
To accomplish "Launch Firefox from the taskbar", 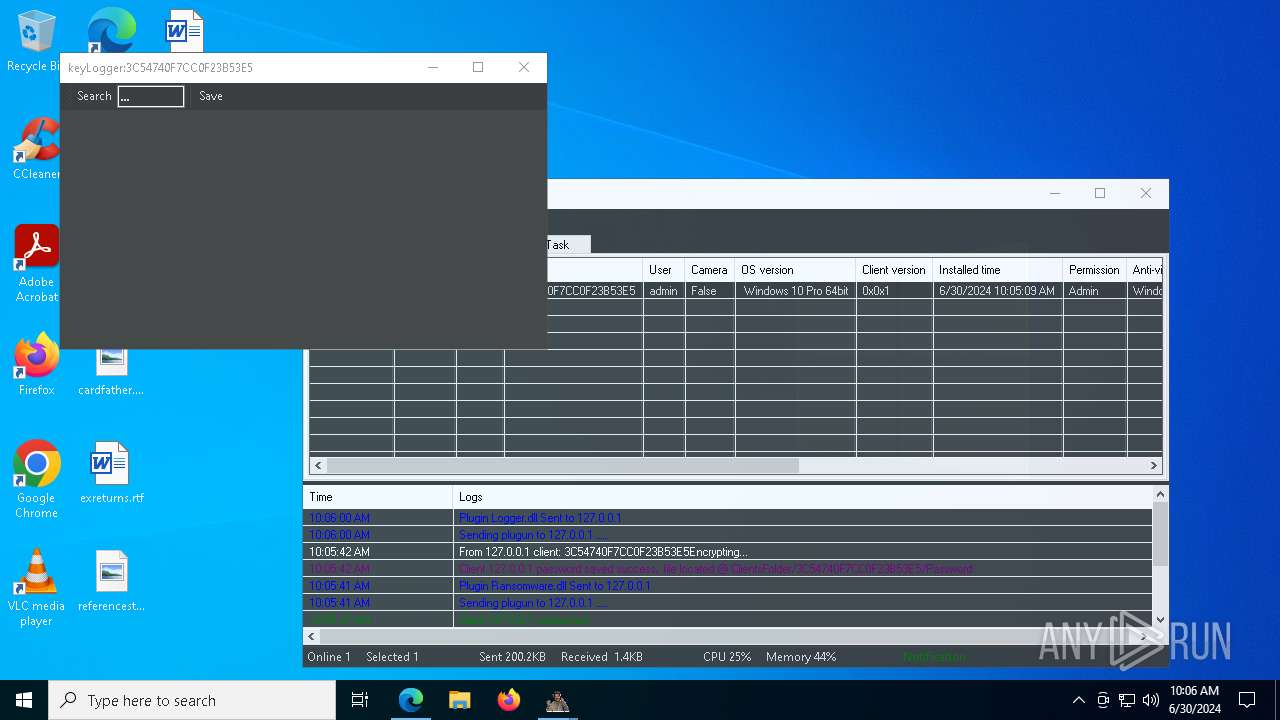I will [509, 700].
